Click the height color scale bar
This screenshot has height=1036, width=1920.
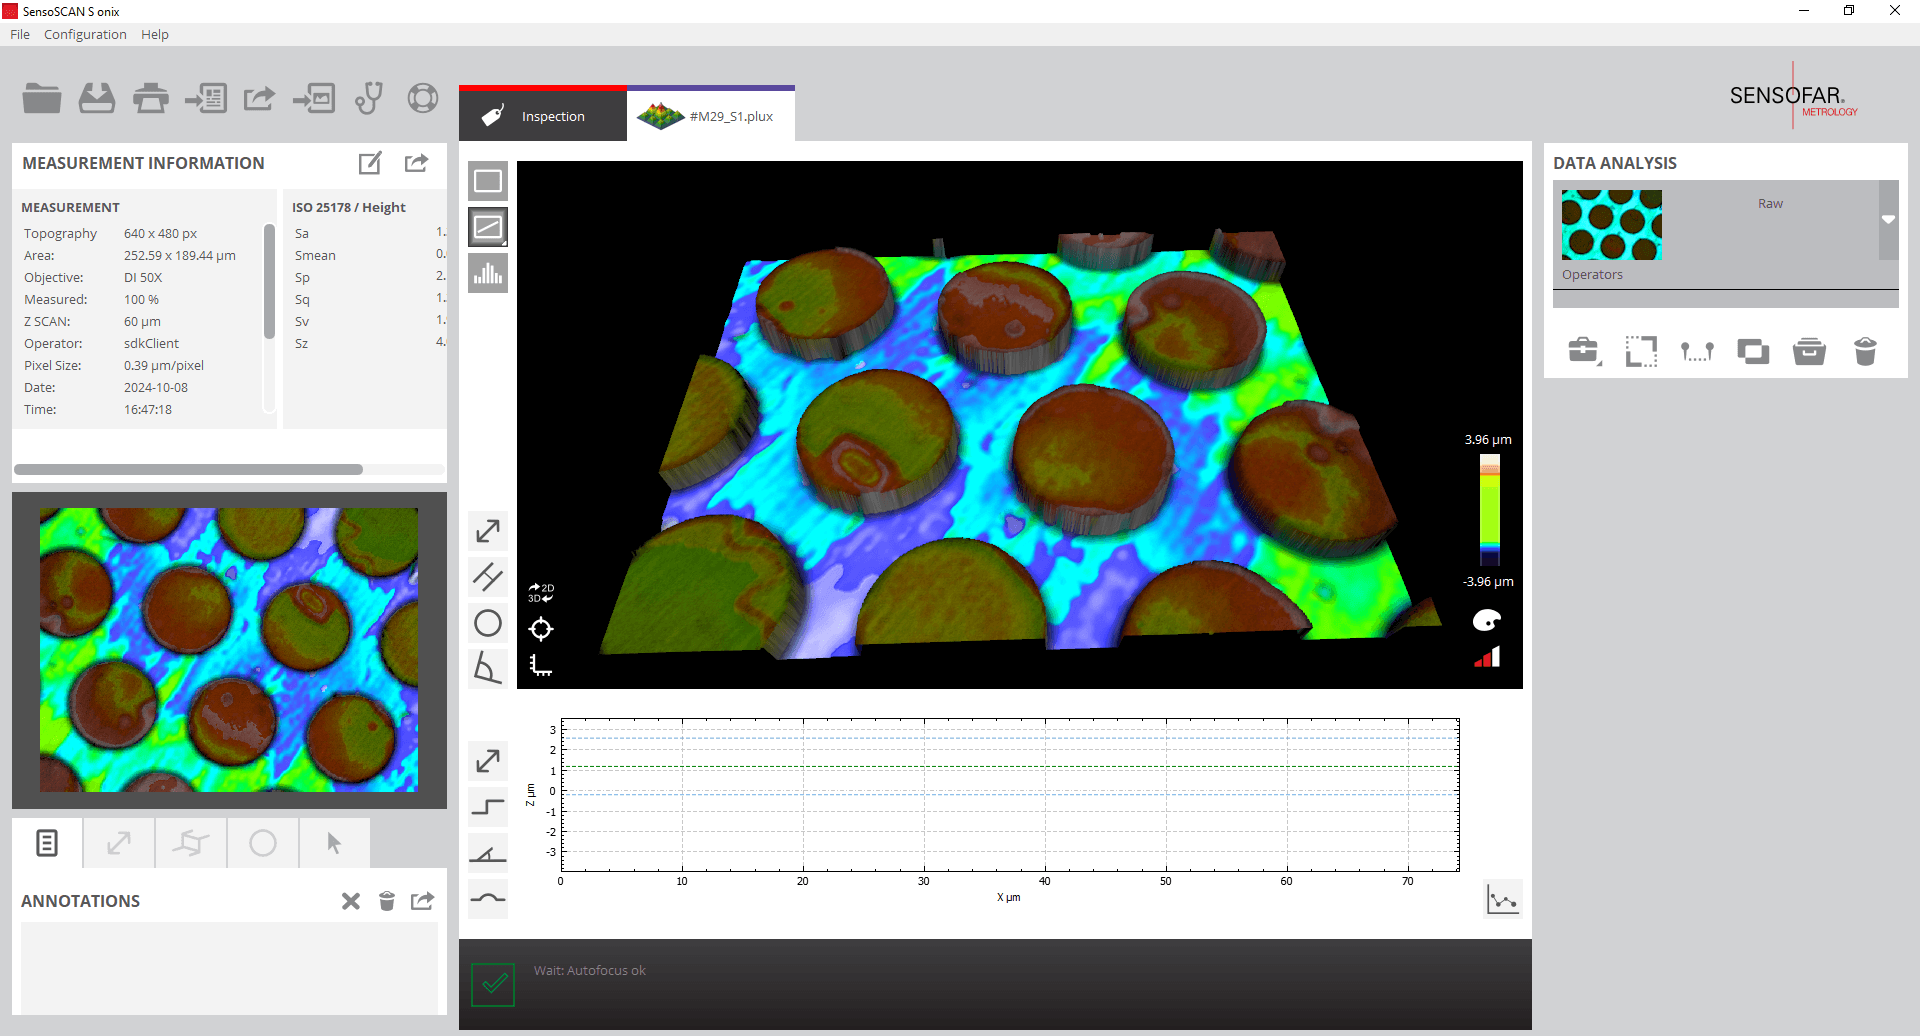click(x=1490, y=510)
